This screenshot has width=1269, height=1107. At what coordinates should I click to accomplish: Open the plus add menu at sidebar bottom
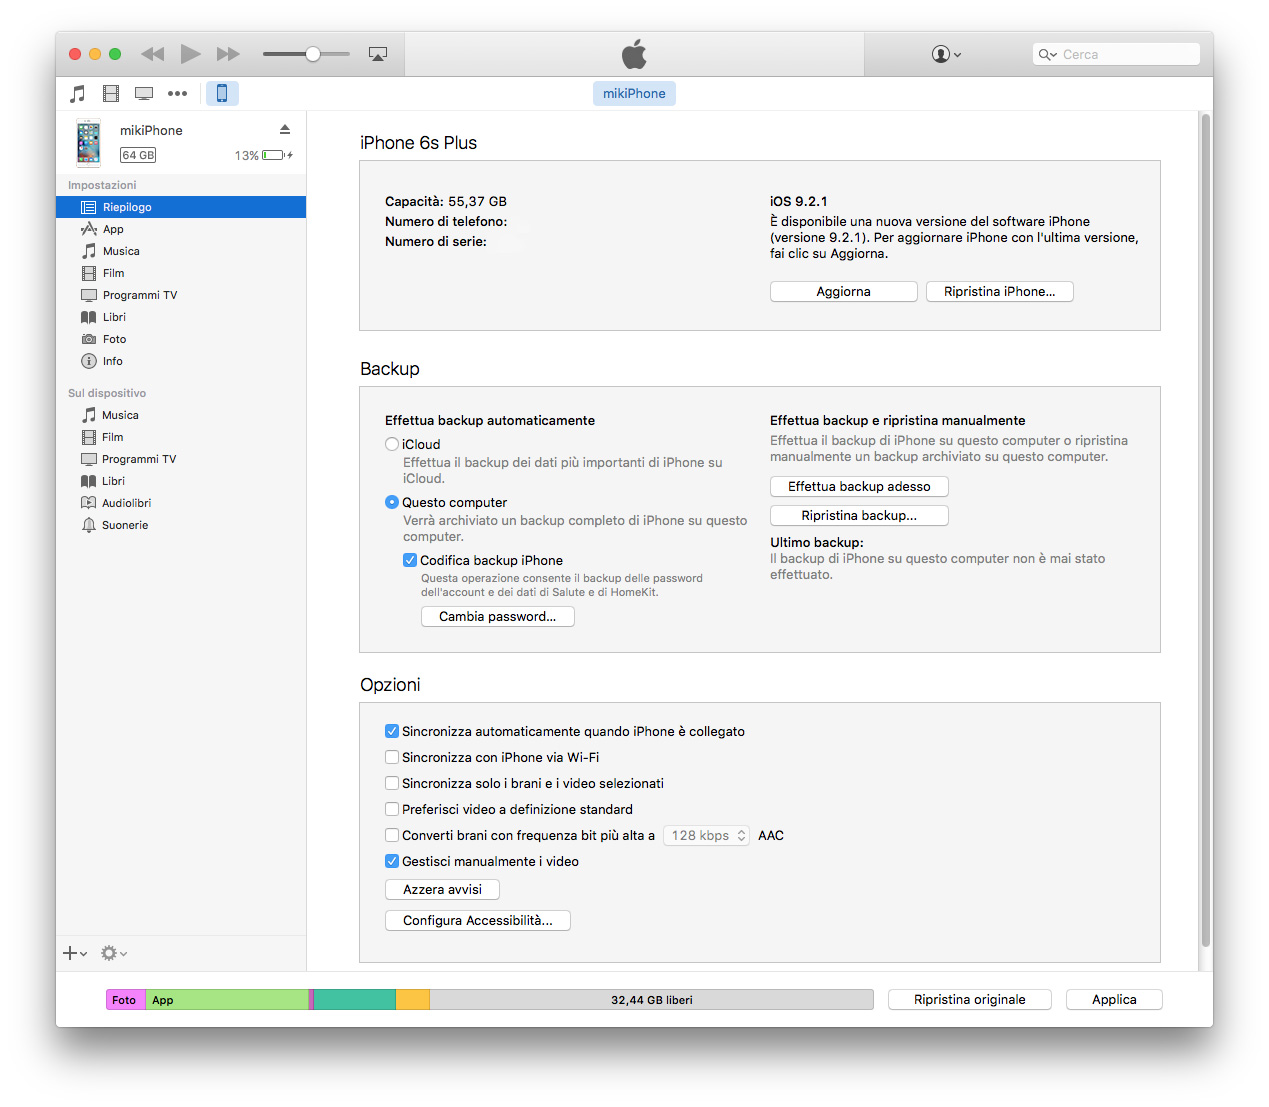click(x=75, y=953)
